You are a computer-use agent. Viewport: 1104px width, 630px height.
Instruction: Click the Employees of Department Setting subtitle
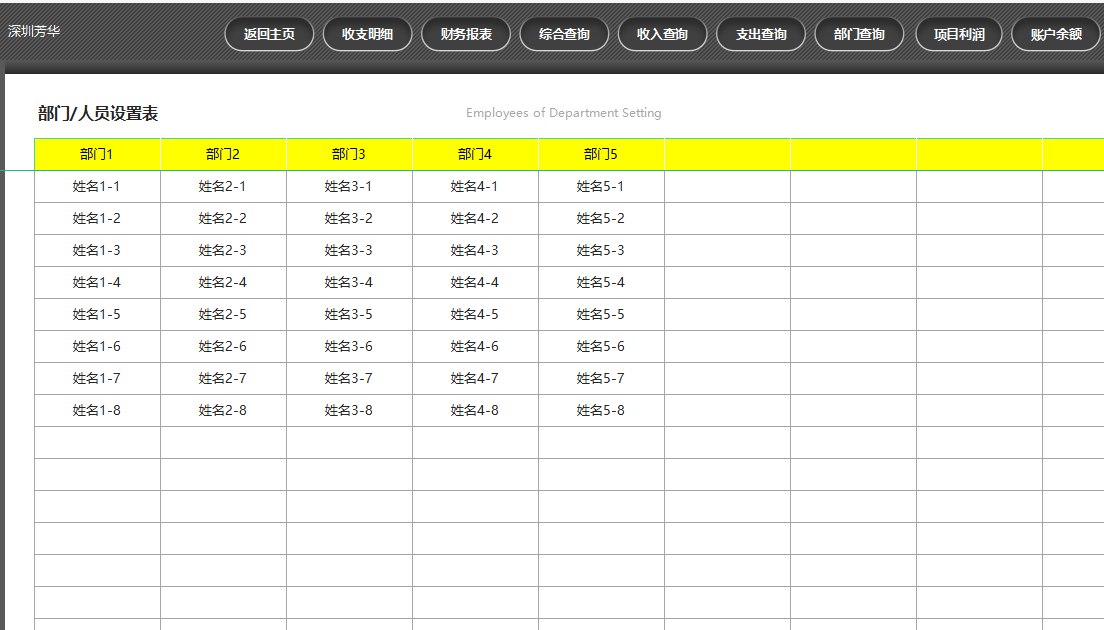click(563, 113)
